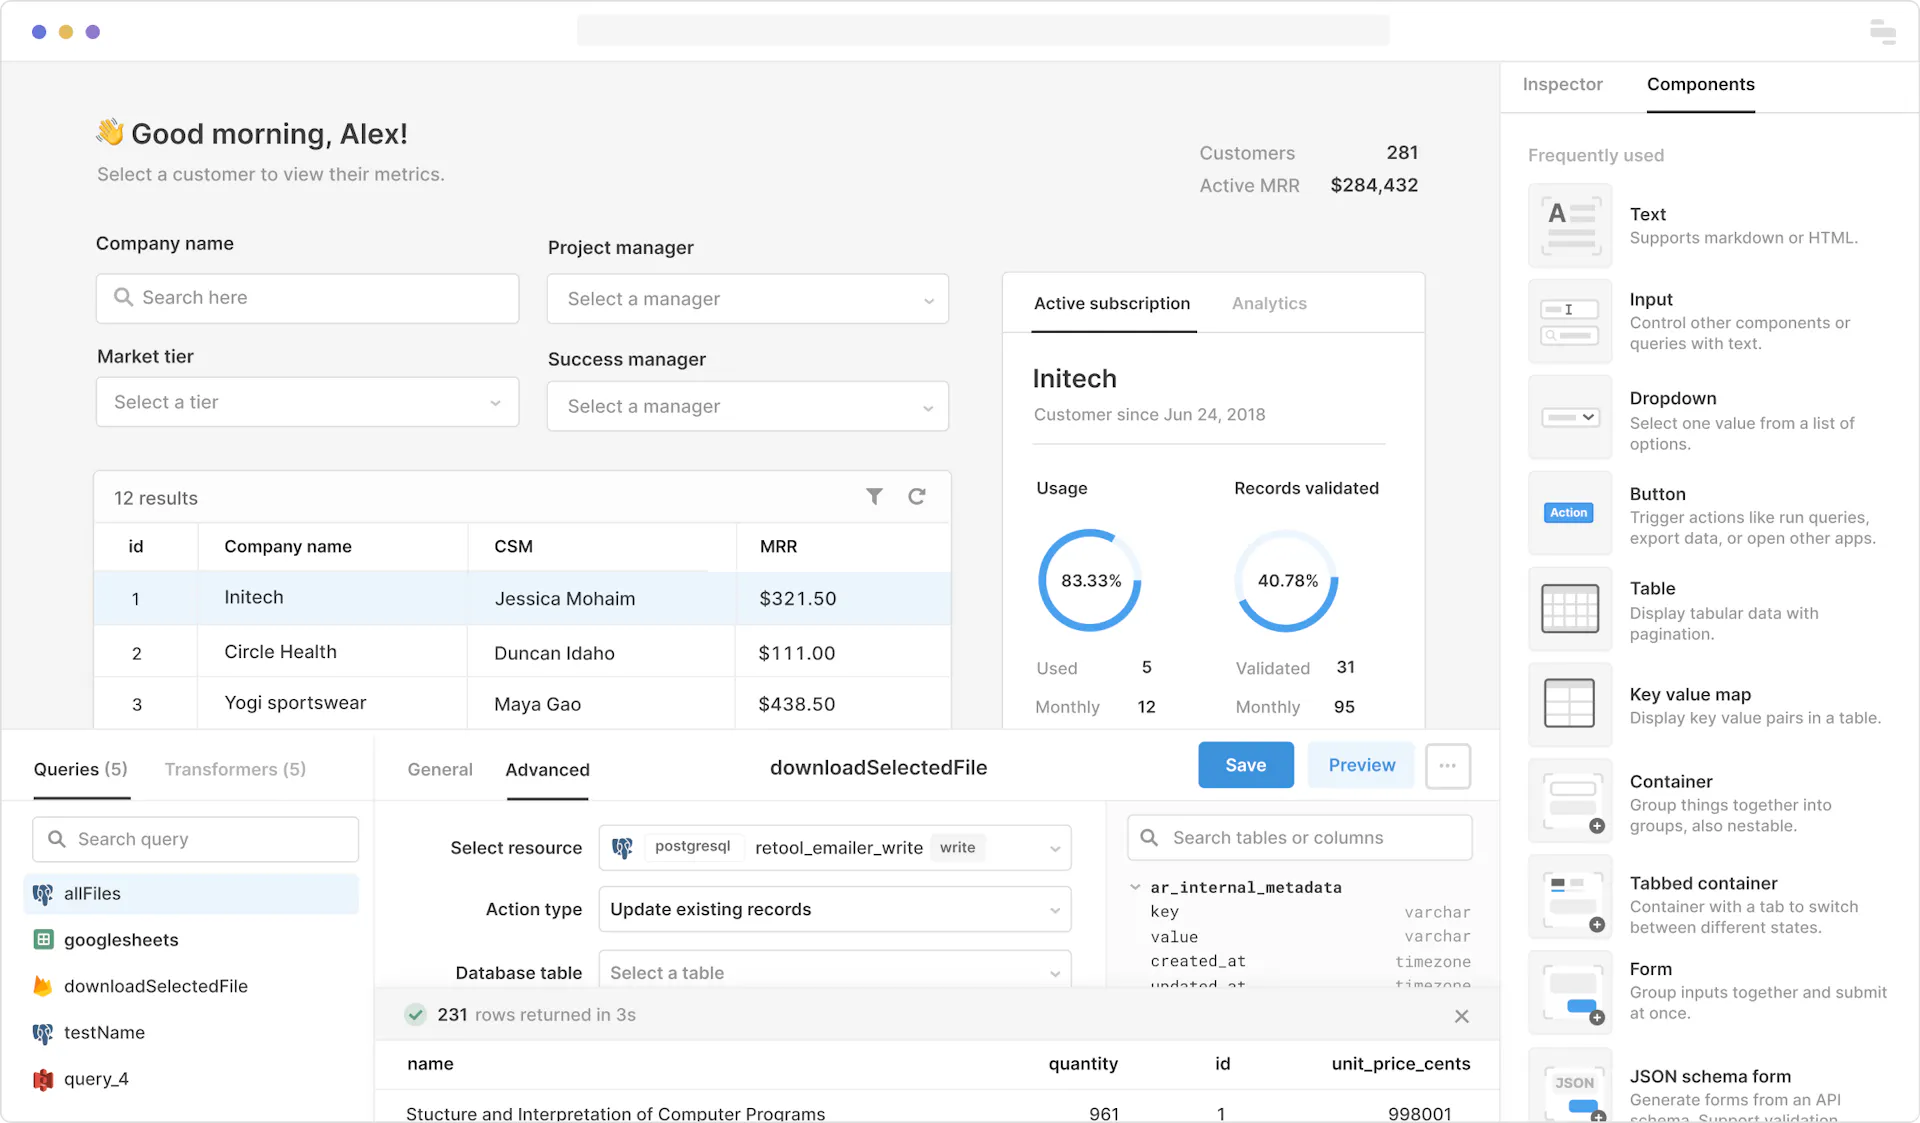
Task: Switch to Transformers (5) tab
Action: pyautogui.click(x=235, y=769)
